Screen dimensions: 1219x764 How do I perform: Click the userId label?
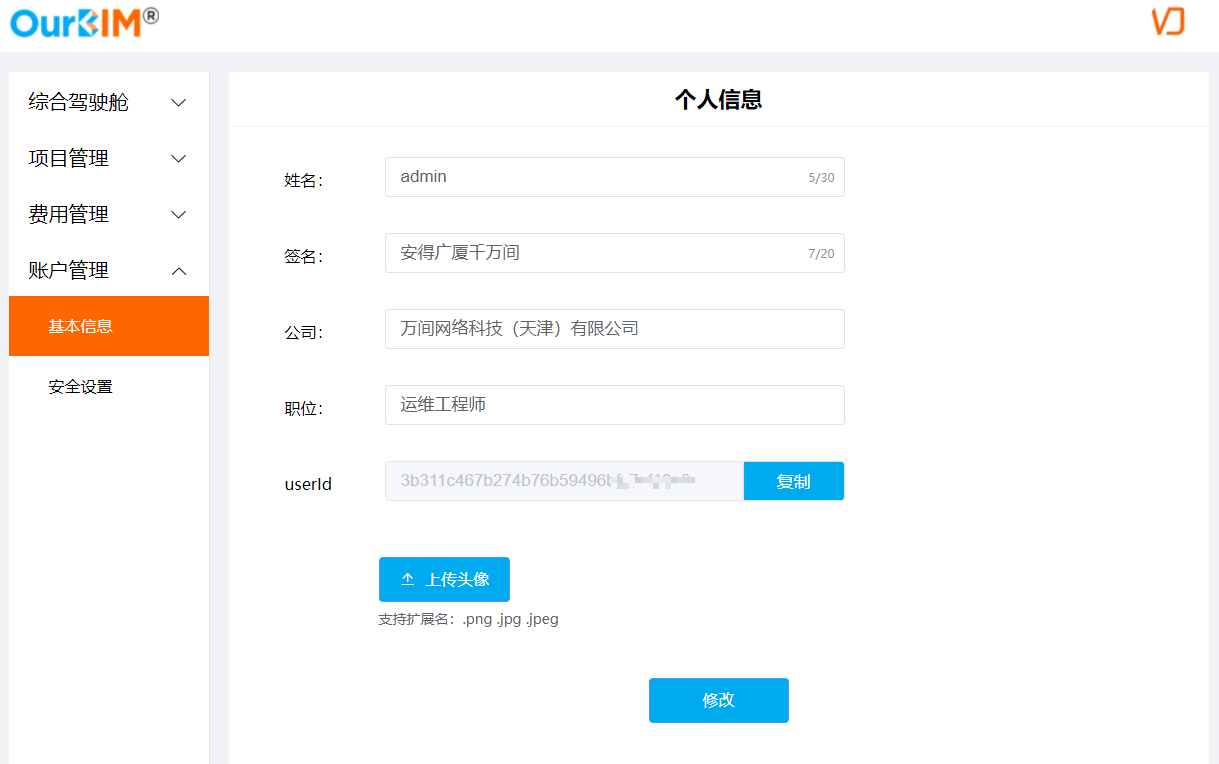coord(308,484)
